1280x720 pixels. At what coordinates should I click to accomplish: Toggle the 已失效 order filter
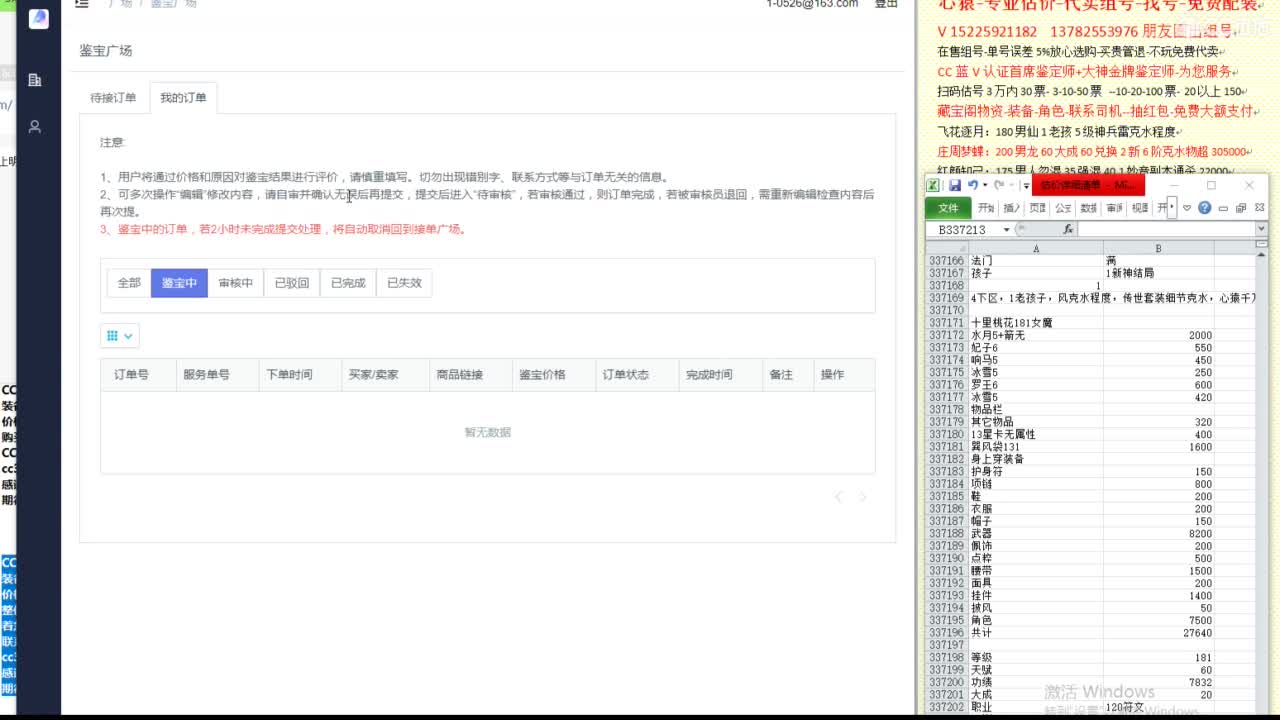point(404,282)
